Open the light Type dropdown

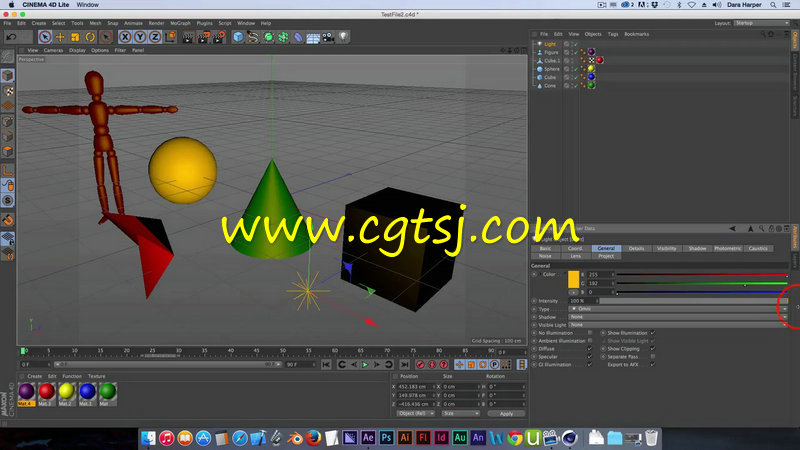tap(678, 309)
